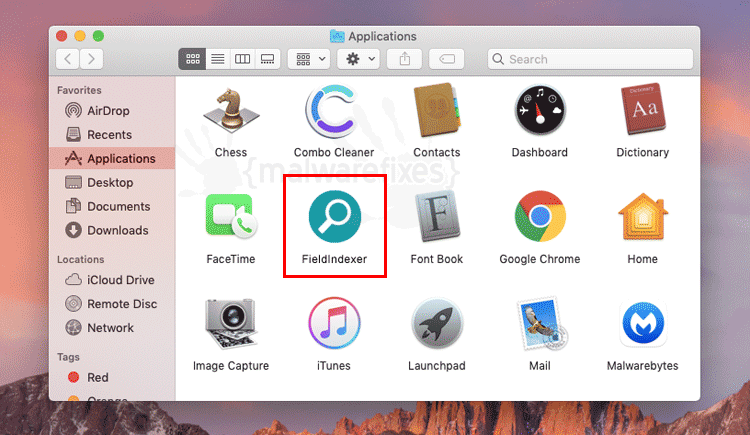Image resolution: width=750 pixels, height=435 pixels.
Task: Switch to icon view
Action: pyautogui.click(x=192, y=59)
